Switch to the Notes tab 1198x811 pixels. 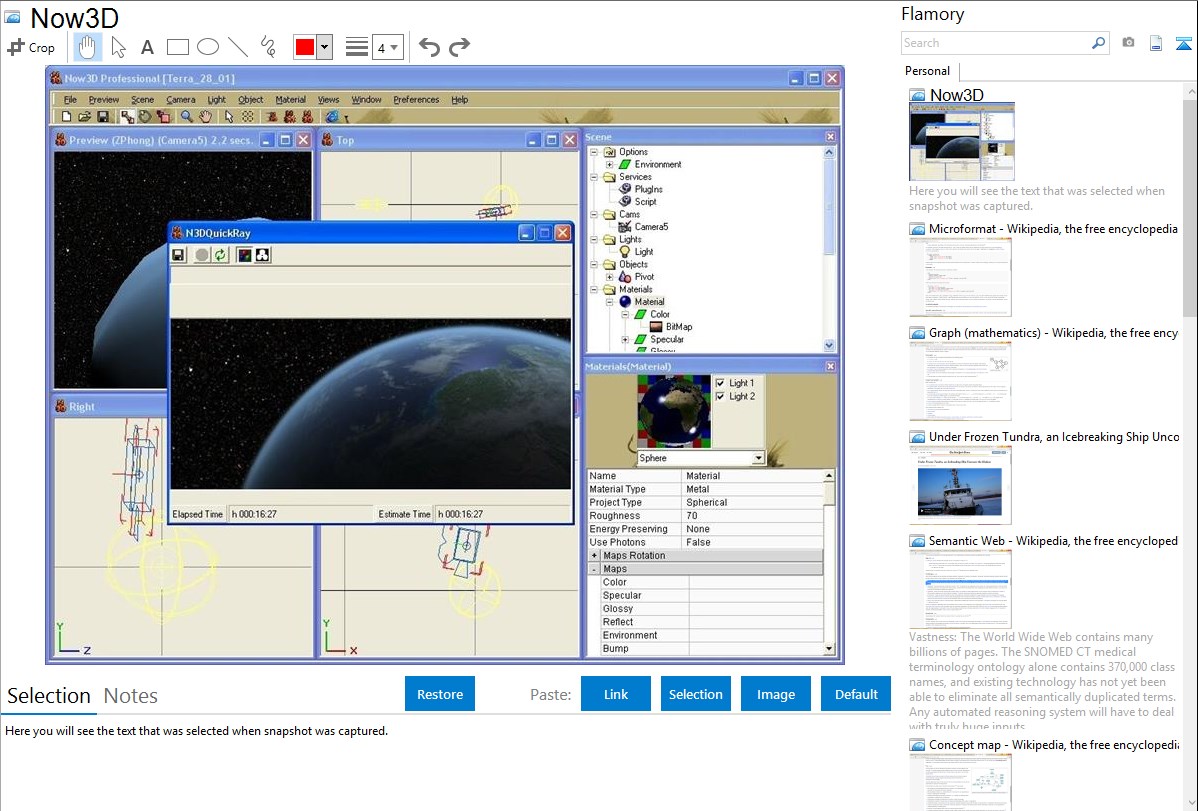[131, 696]
